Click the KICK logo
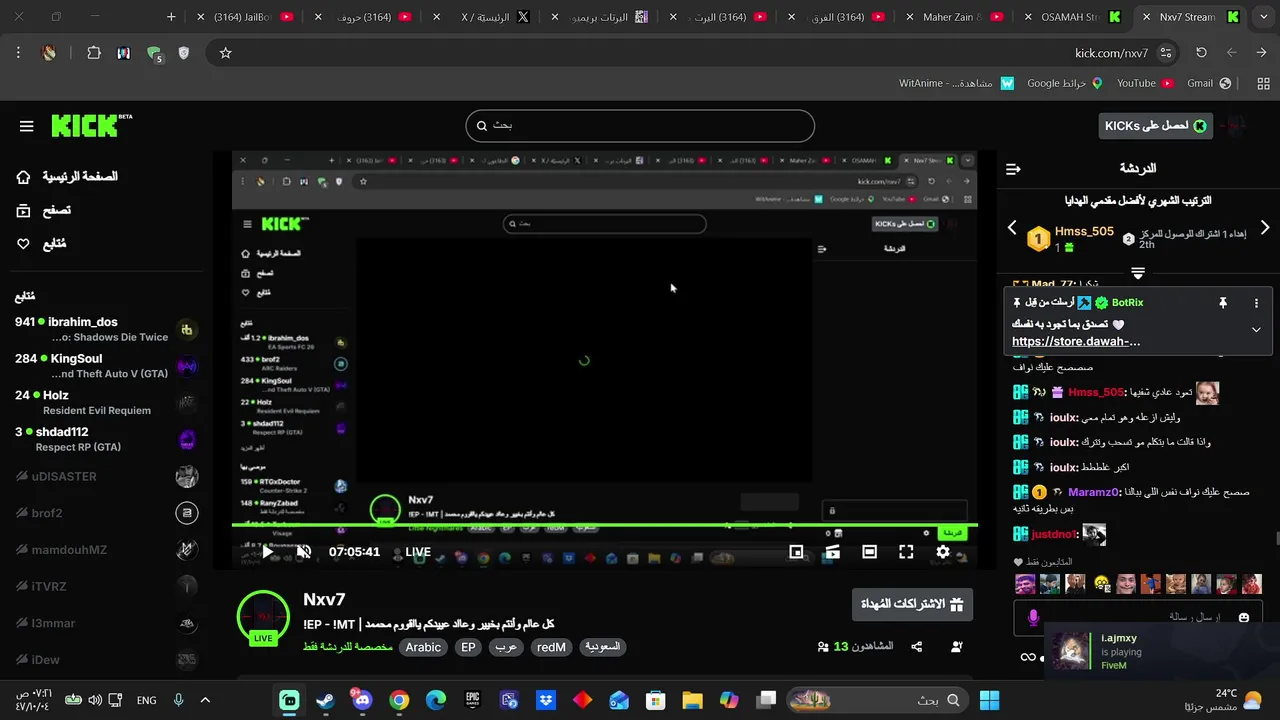 pyautogui.click(x=91, y=125)
